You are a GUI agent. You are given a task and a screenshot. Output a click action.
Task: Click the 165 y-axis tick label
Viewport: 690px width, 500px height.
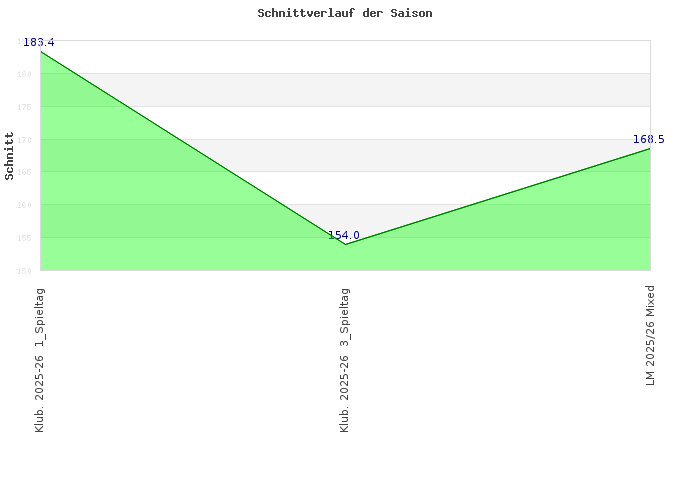coord(29,172)
